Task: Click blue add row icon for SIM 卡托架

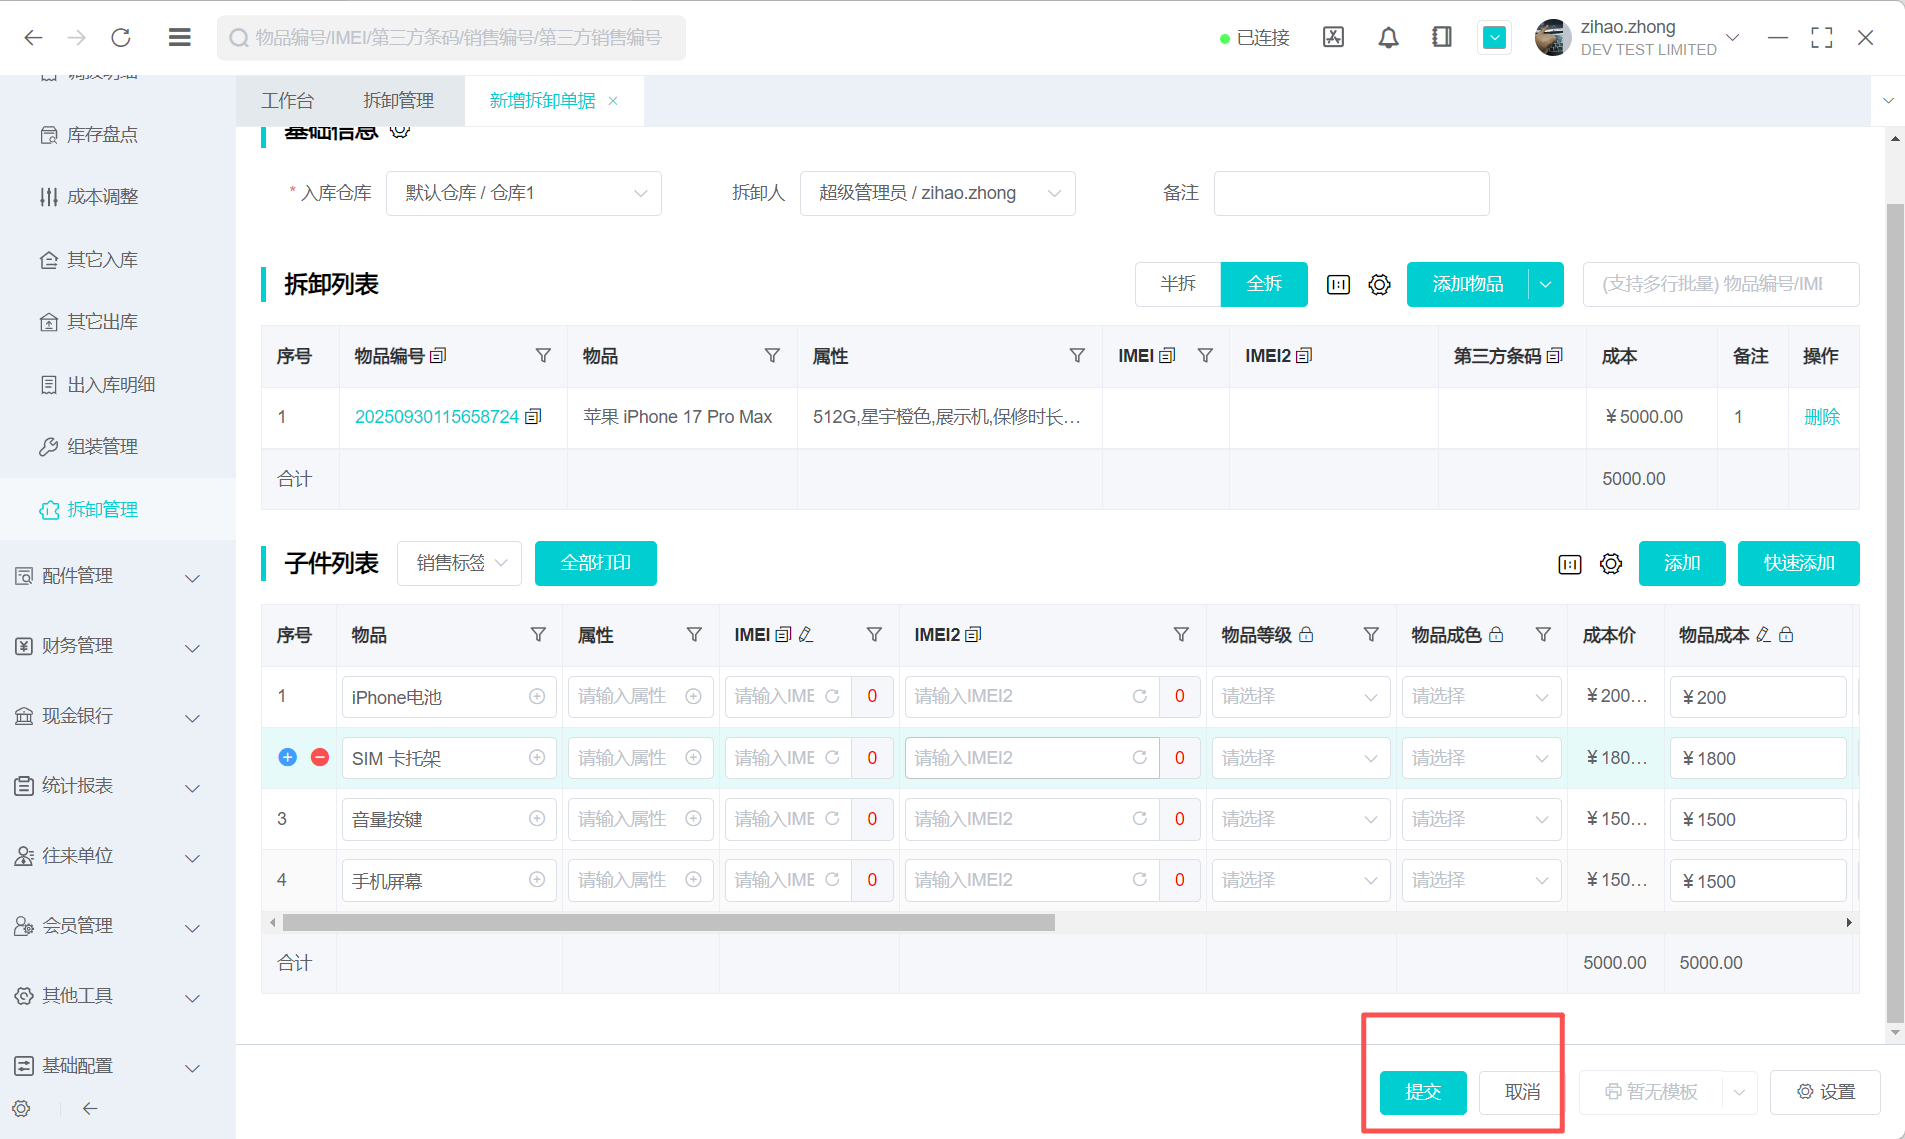Action: click(287, 757)
